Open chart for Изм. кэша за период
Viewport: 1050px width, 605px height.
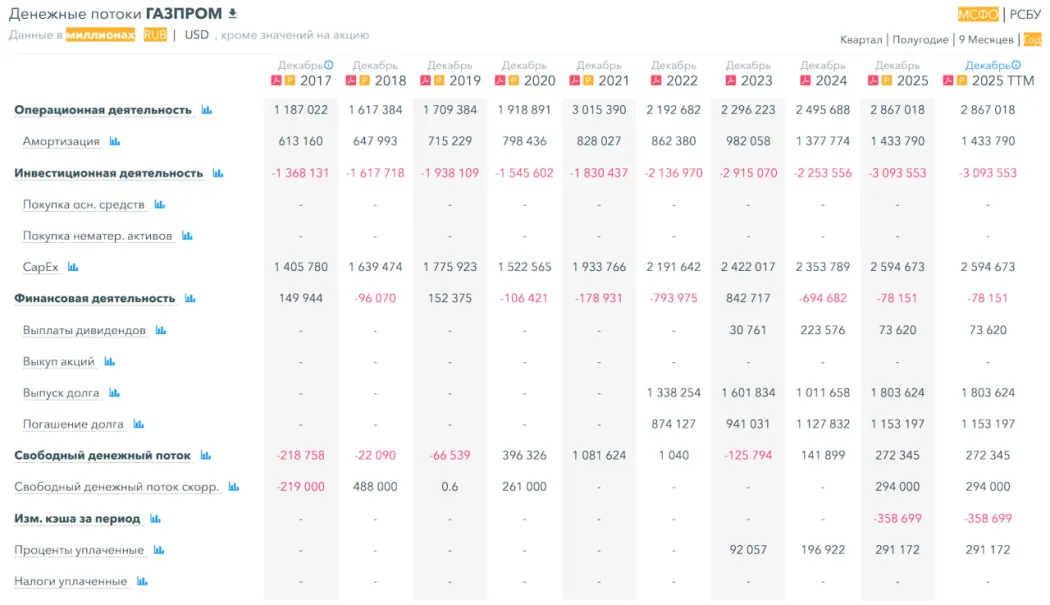(x=155, y=518)
